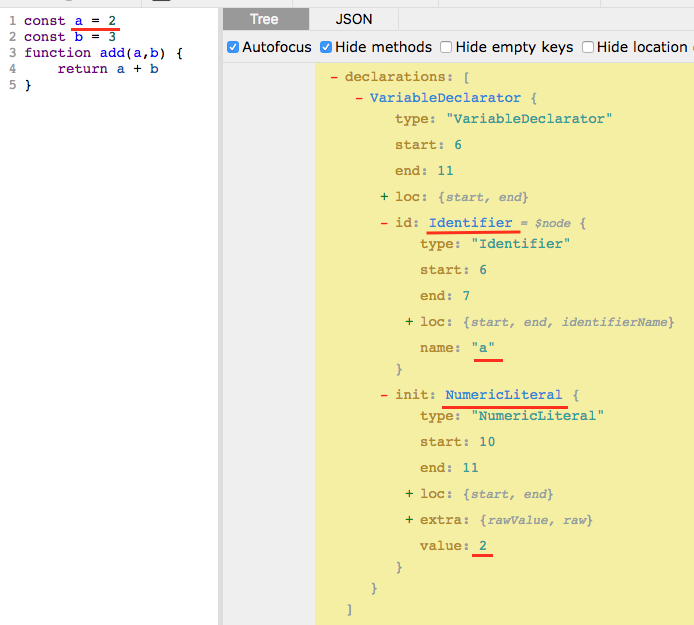Click the type "NumericLiteral" value
The image size is (694, 625).
[537, 416]
